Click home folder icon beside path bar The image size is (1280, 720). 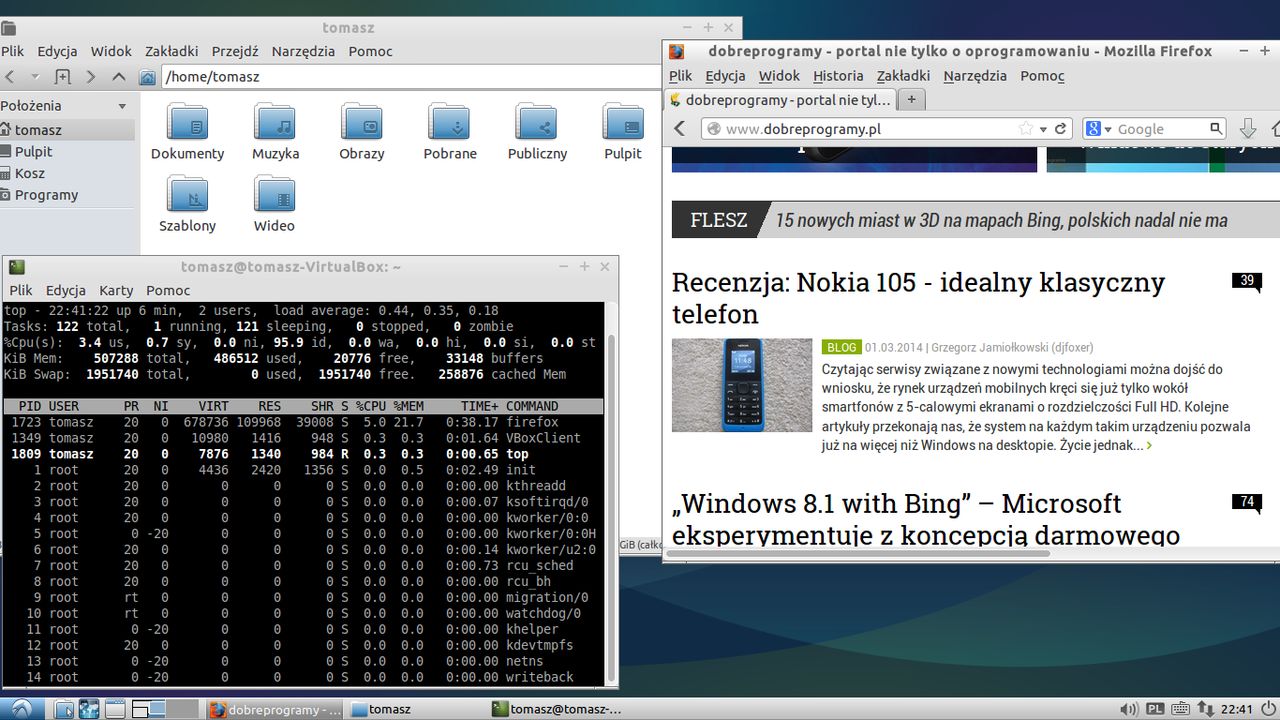tap(147, 77)
